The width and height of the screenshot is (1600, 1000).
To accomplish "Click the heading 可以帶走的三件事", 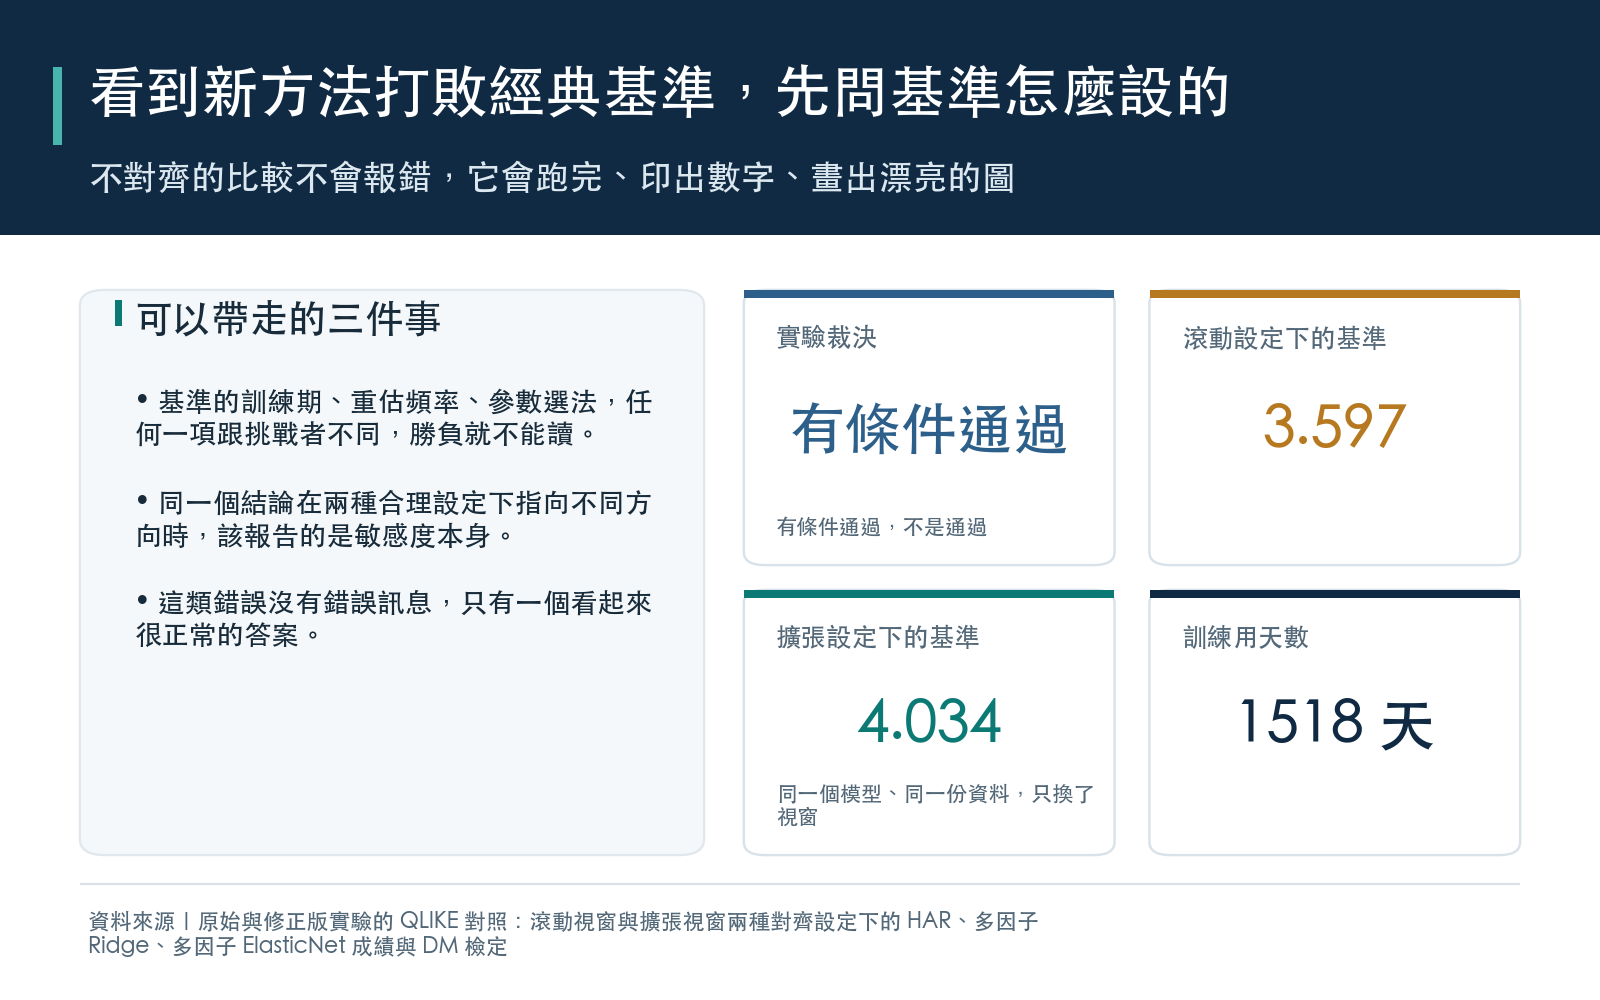I will 289,319.
